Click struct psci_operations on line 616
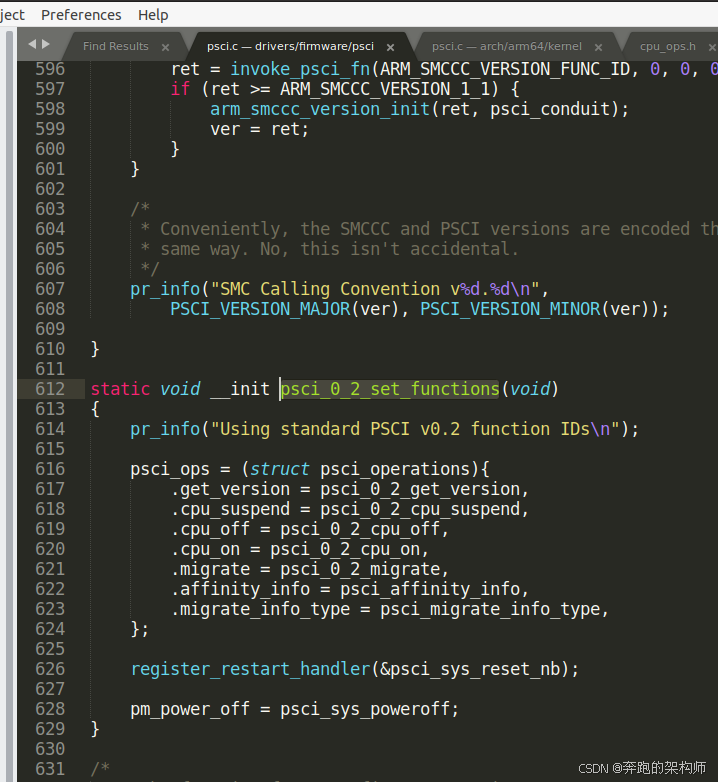The width and height of the screenshot is (718, 782). point(360,469)
